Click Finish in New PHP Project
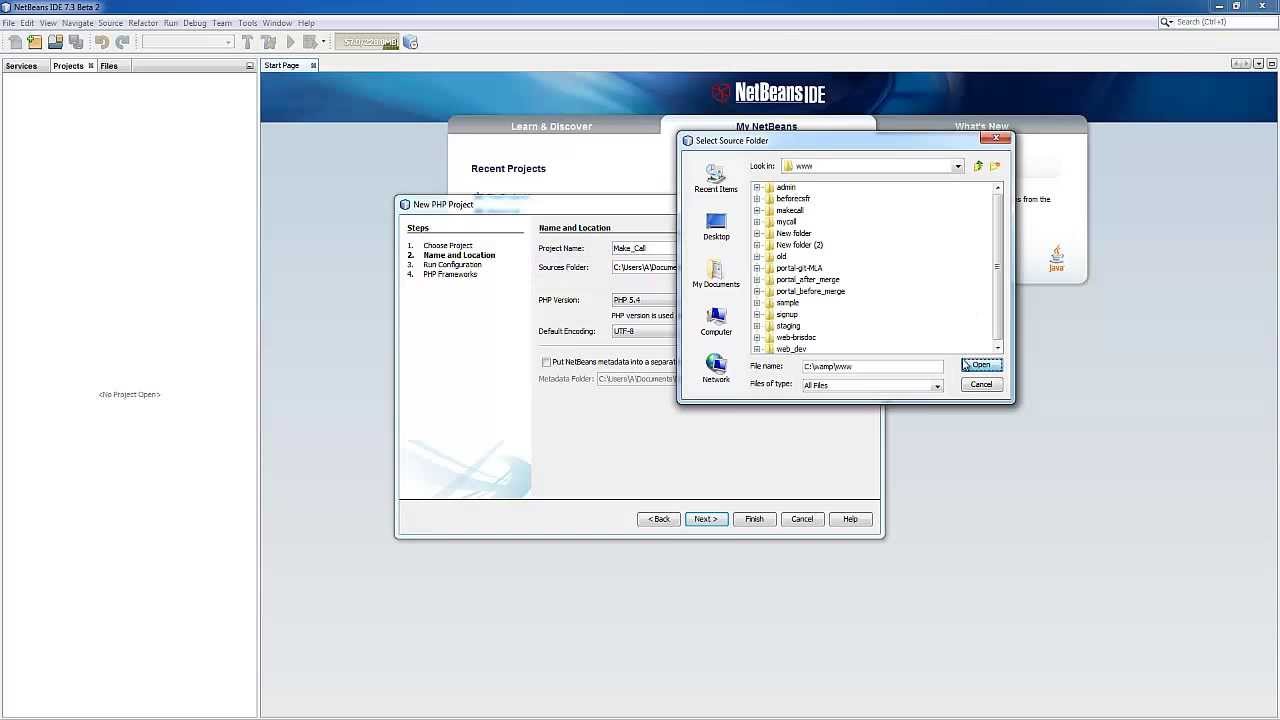1280x720 pixels. coord(754,519)
